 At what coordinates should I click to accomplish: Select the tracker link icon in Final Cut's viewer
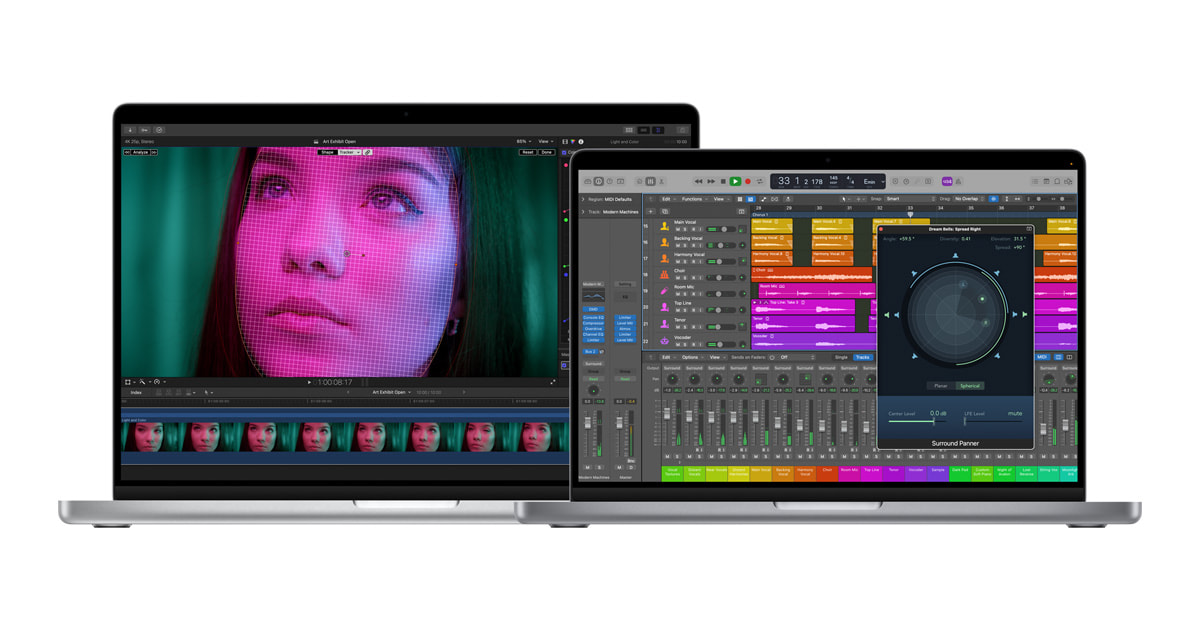coord(369,152)
